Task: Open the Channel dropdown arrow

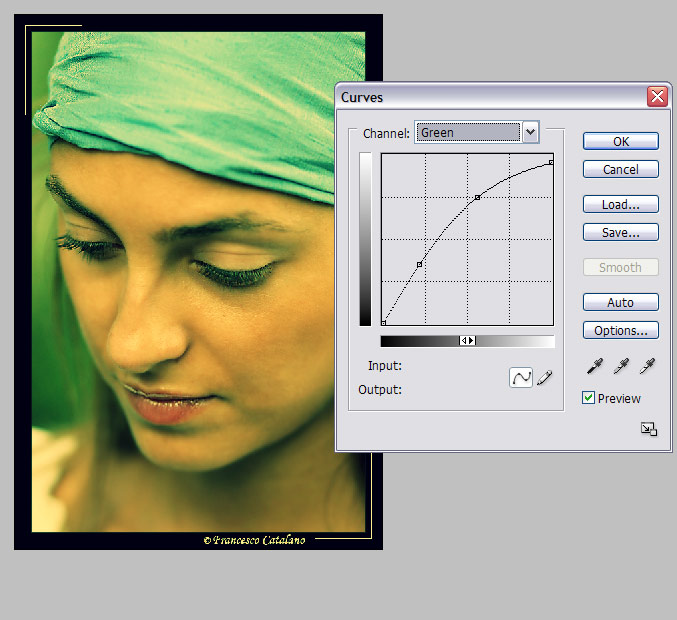Action: 530,132
